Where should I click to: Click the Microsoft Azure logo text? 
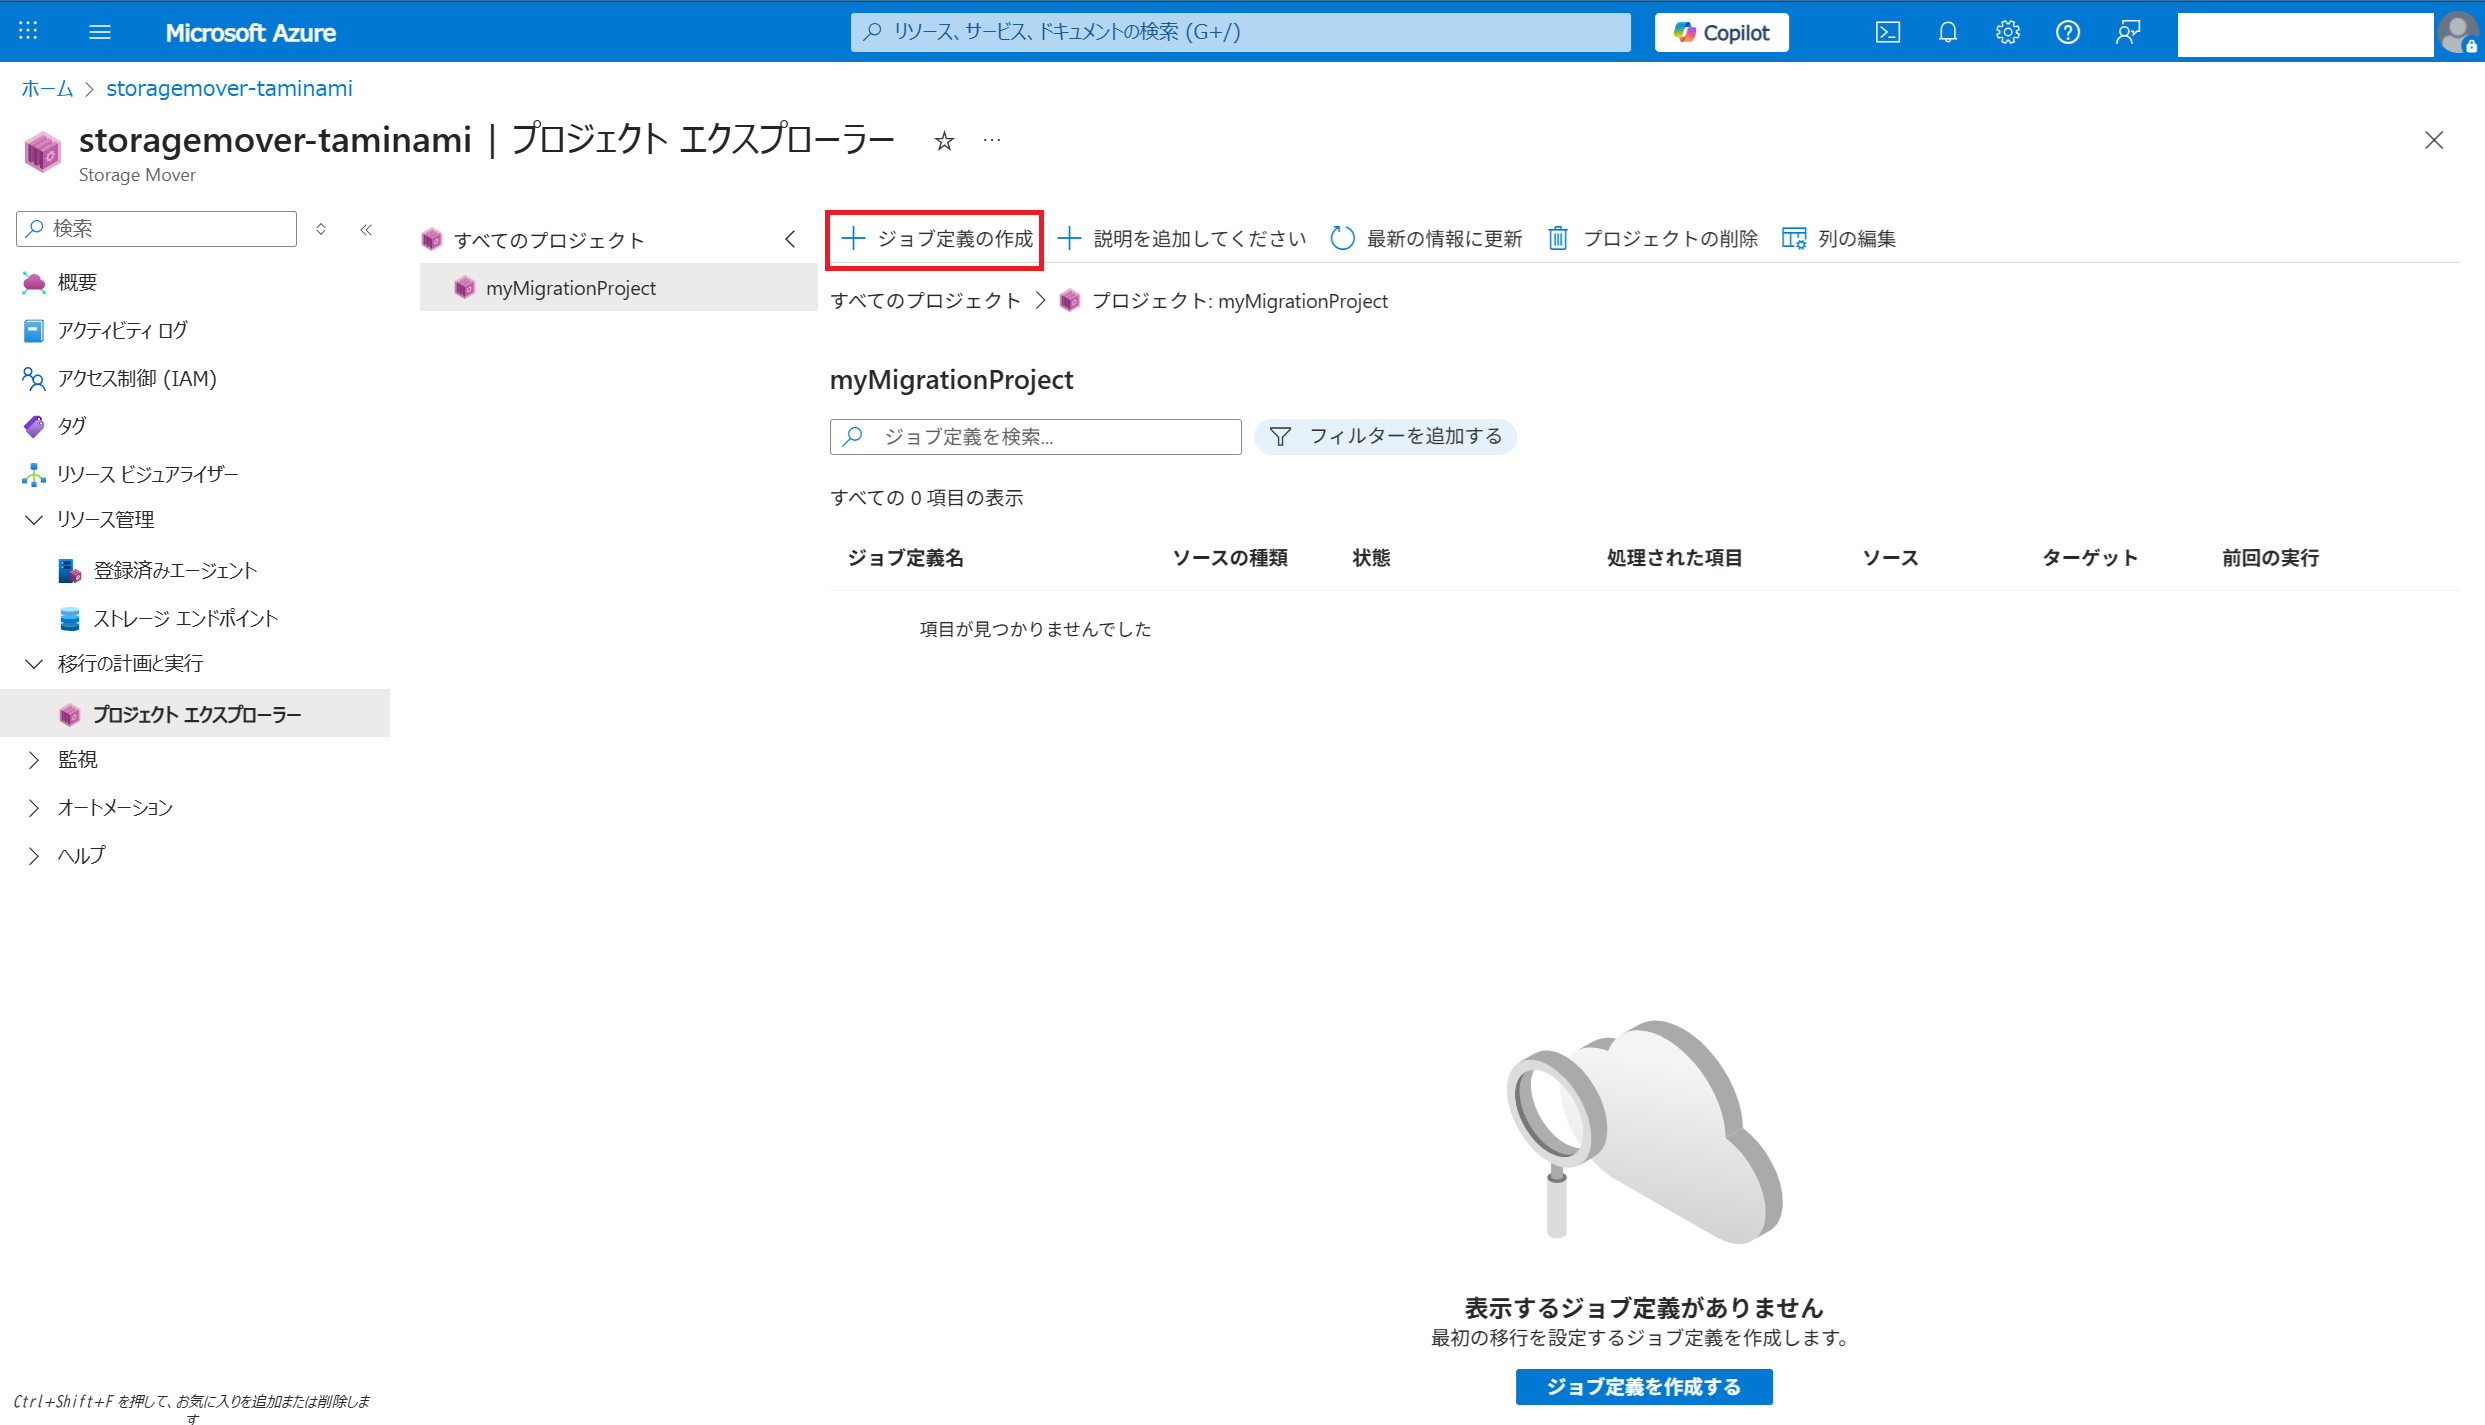(250, 33)
